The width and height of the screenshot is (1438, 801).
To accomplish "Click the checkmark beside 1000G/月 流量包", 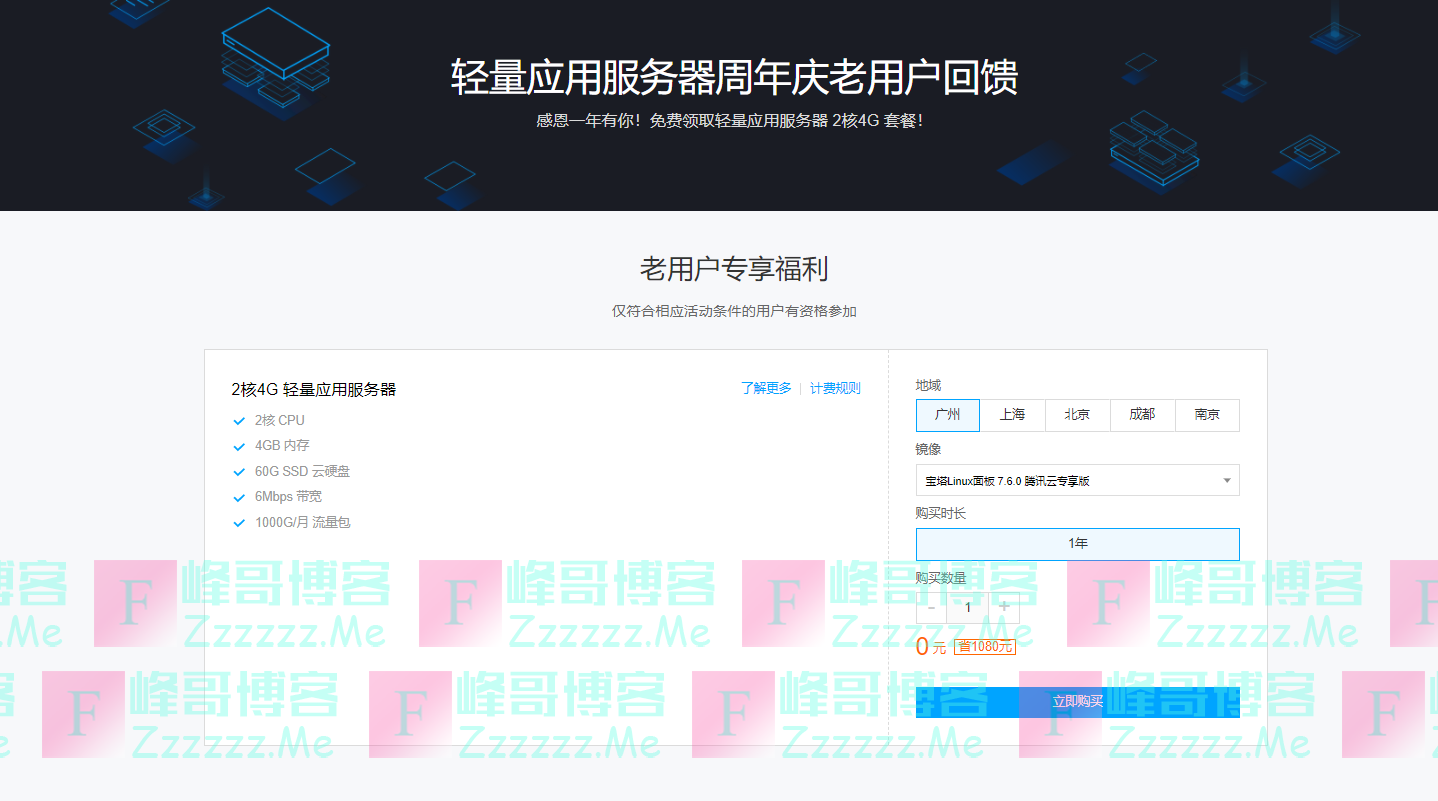I will (x=239, y=523).
